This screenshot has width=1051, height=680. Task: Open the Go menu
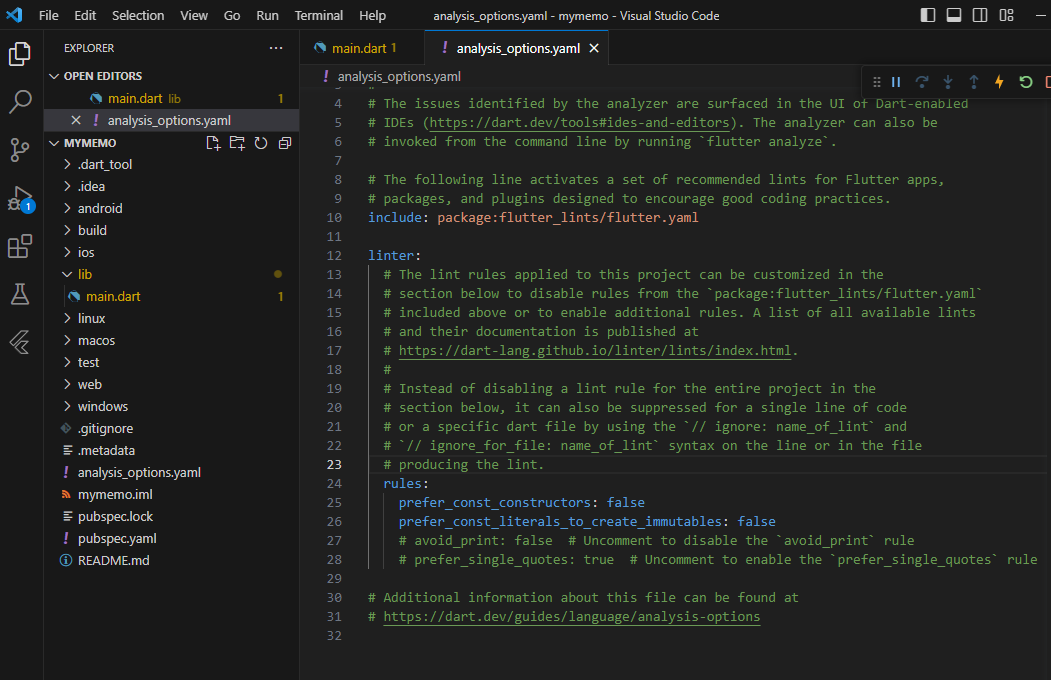(x=231, y=15)
